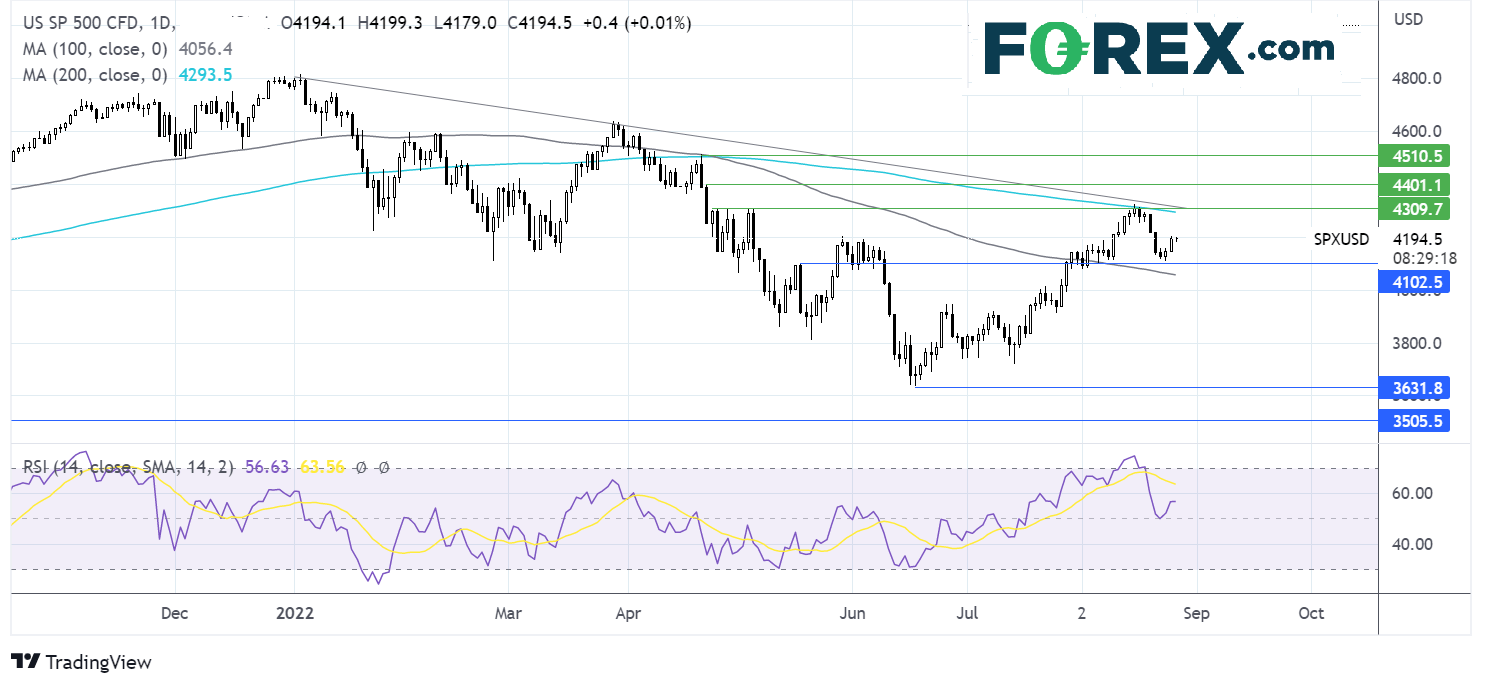This screenshot has width=1486, height=688.
Task: Click the Apr date axis label
Action: 627,613
